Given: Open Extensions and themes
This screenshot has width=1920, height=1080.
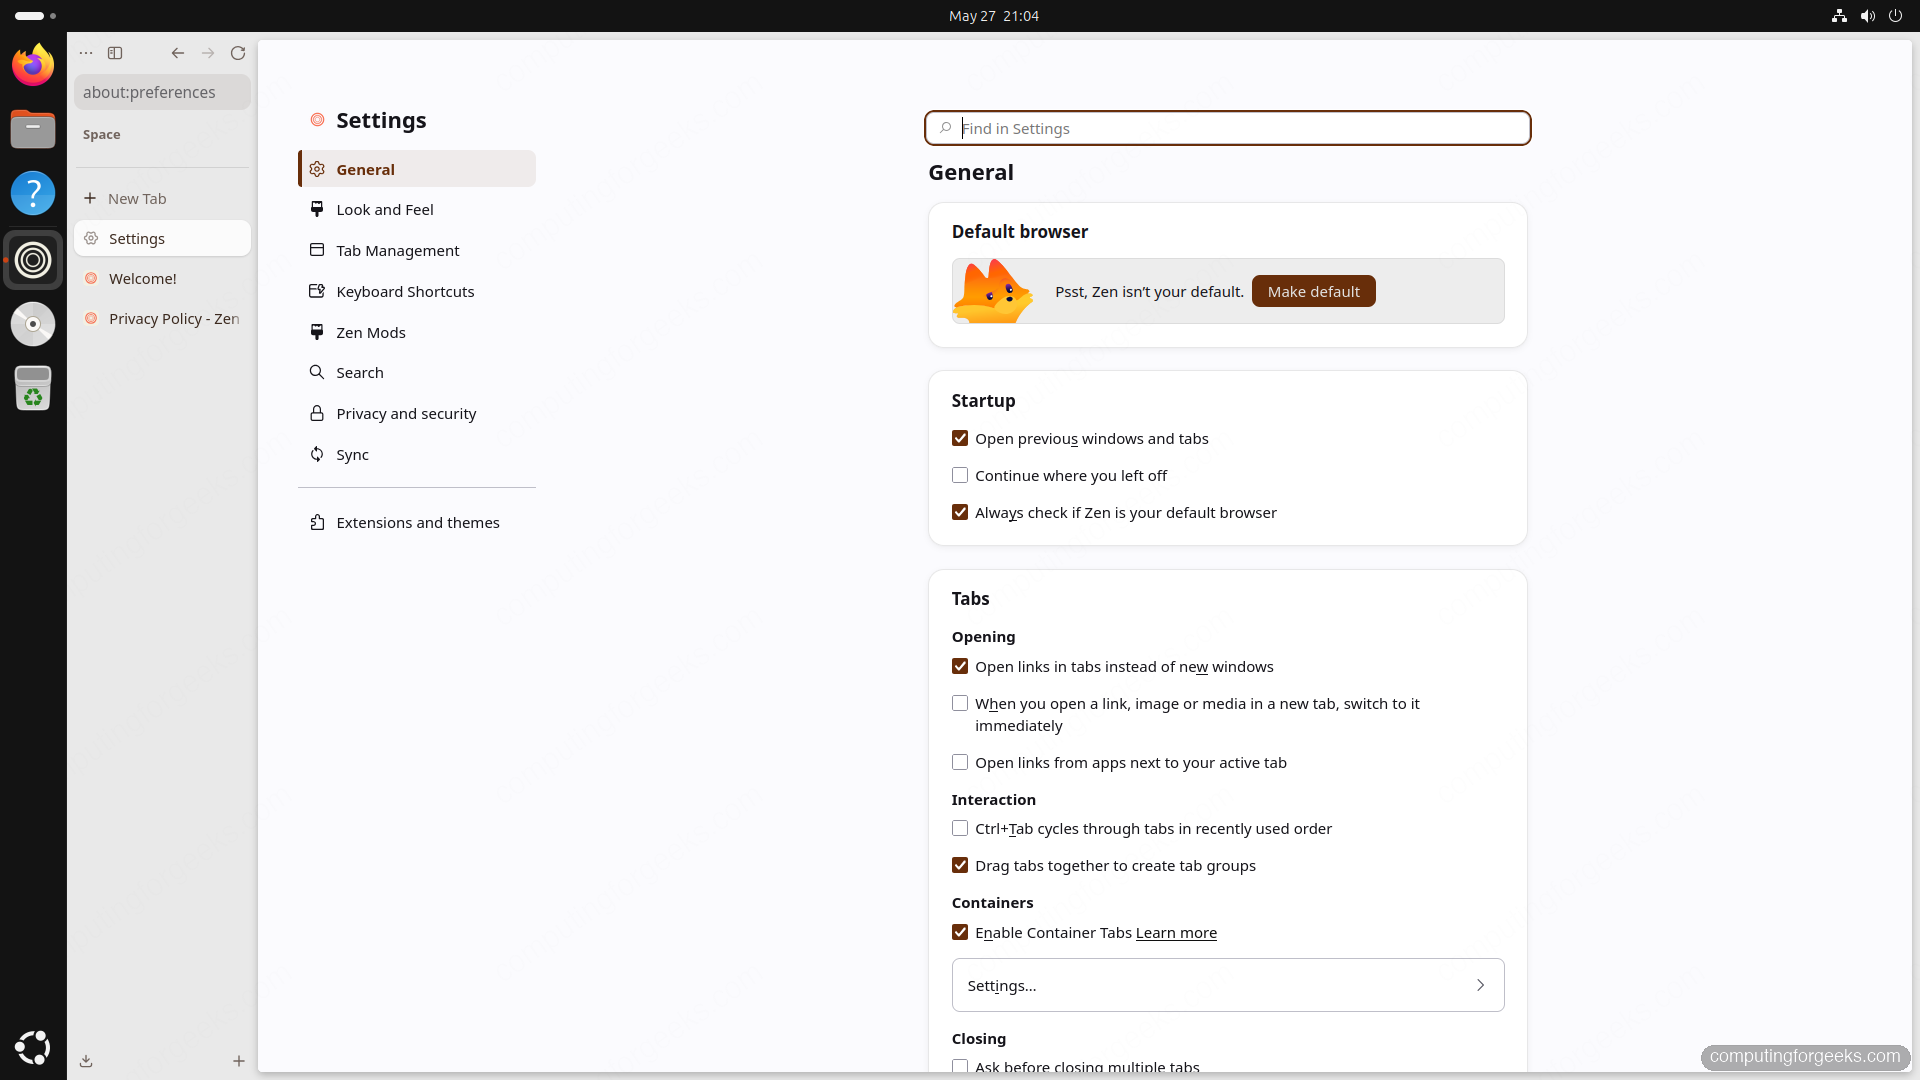Looking at the screenshot, I should (417, 522).
